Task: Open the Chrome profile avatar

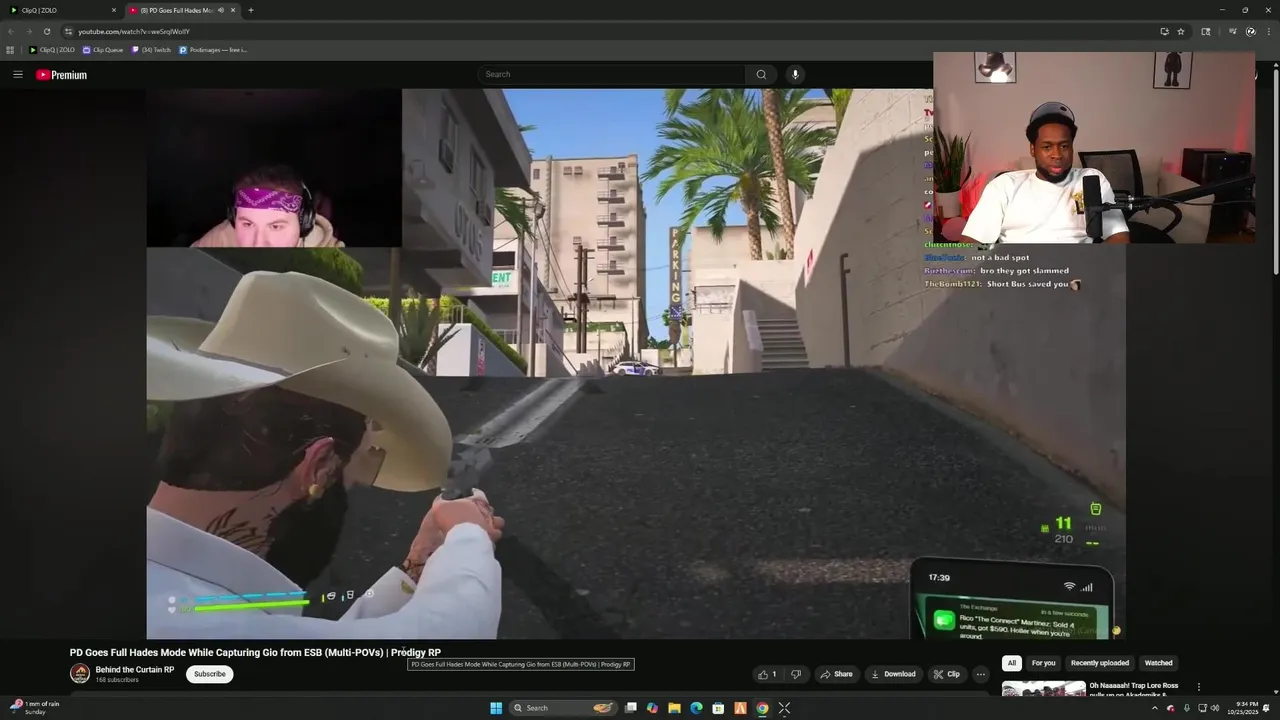Action: coord(1250,31)
